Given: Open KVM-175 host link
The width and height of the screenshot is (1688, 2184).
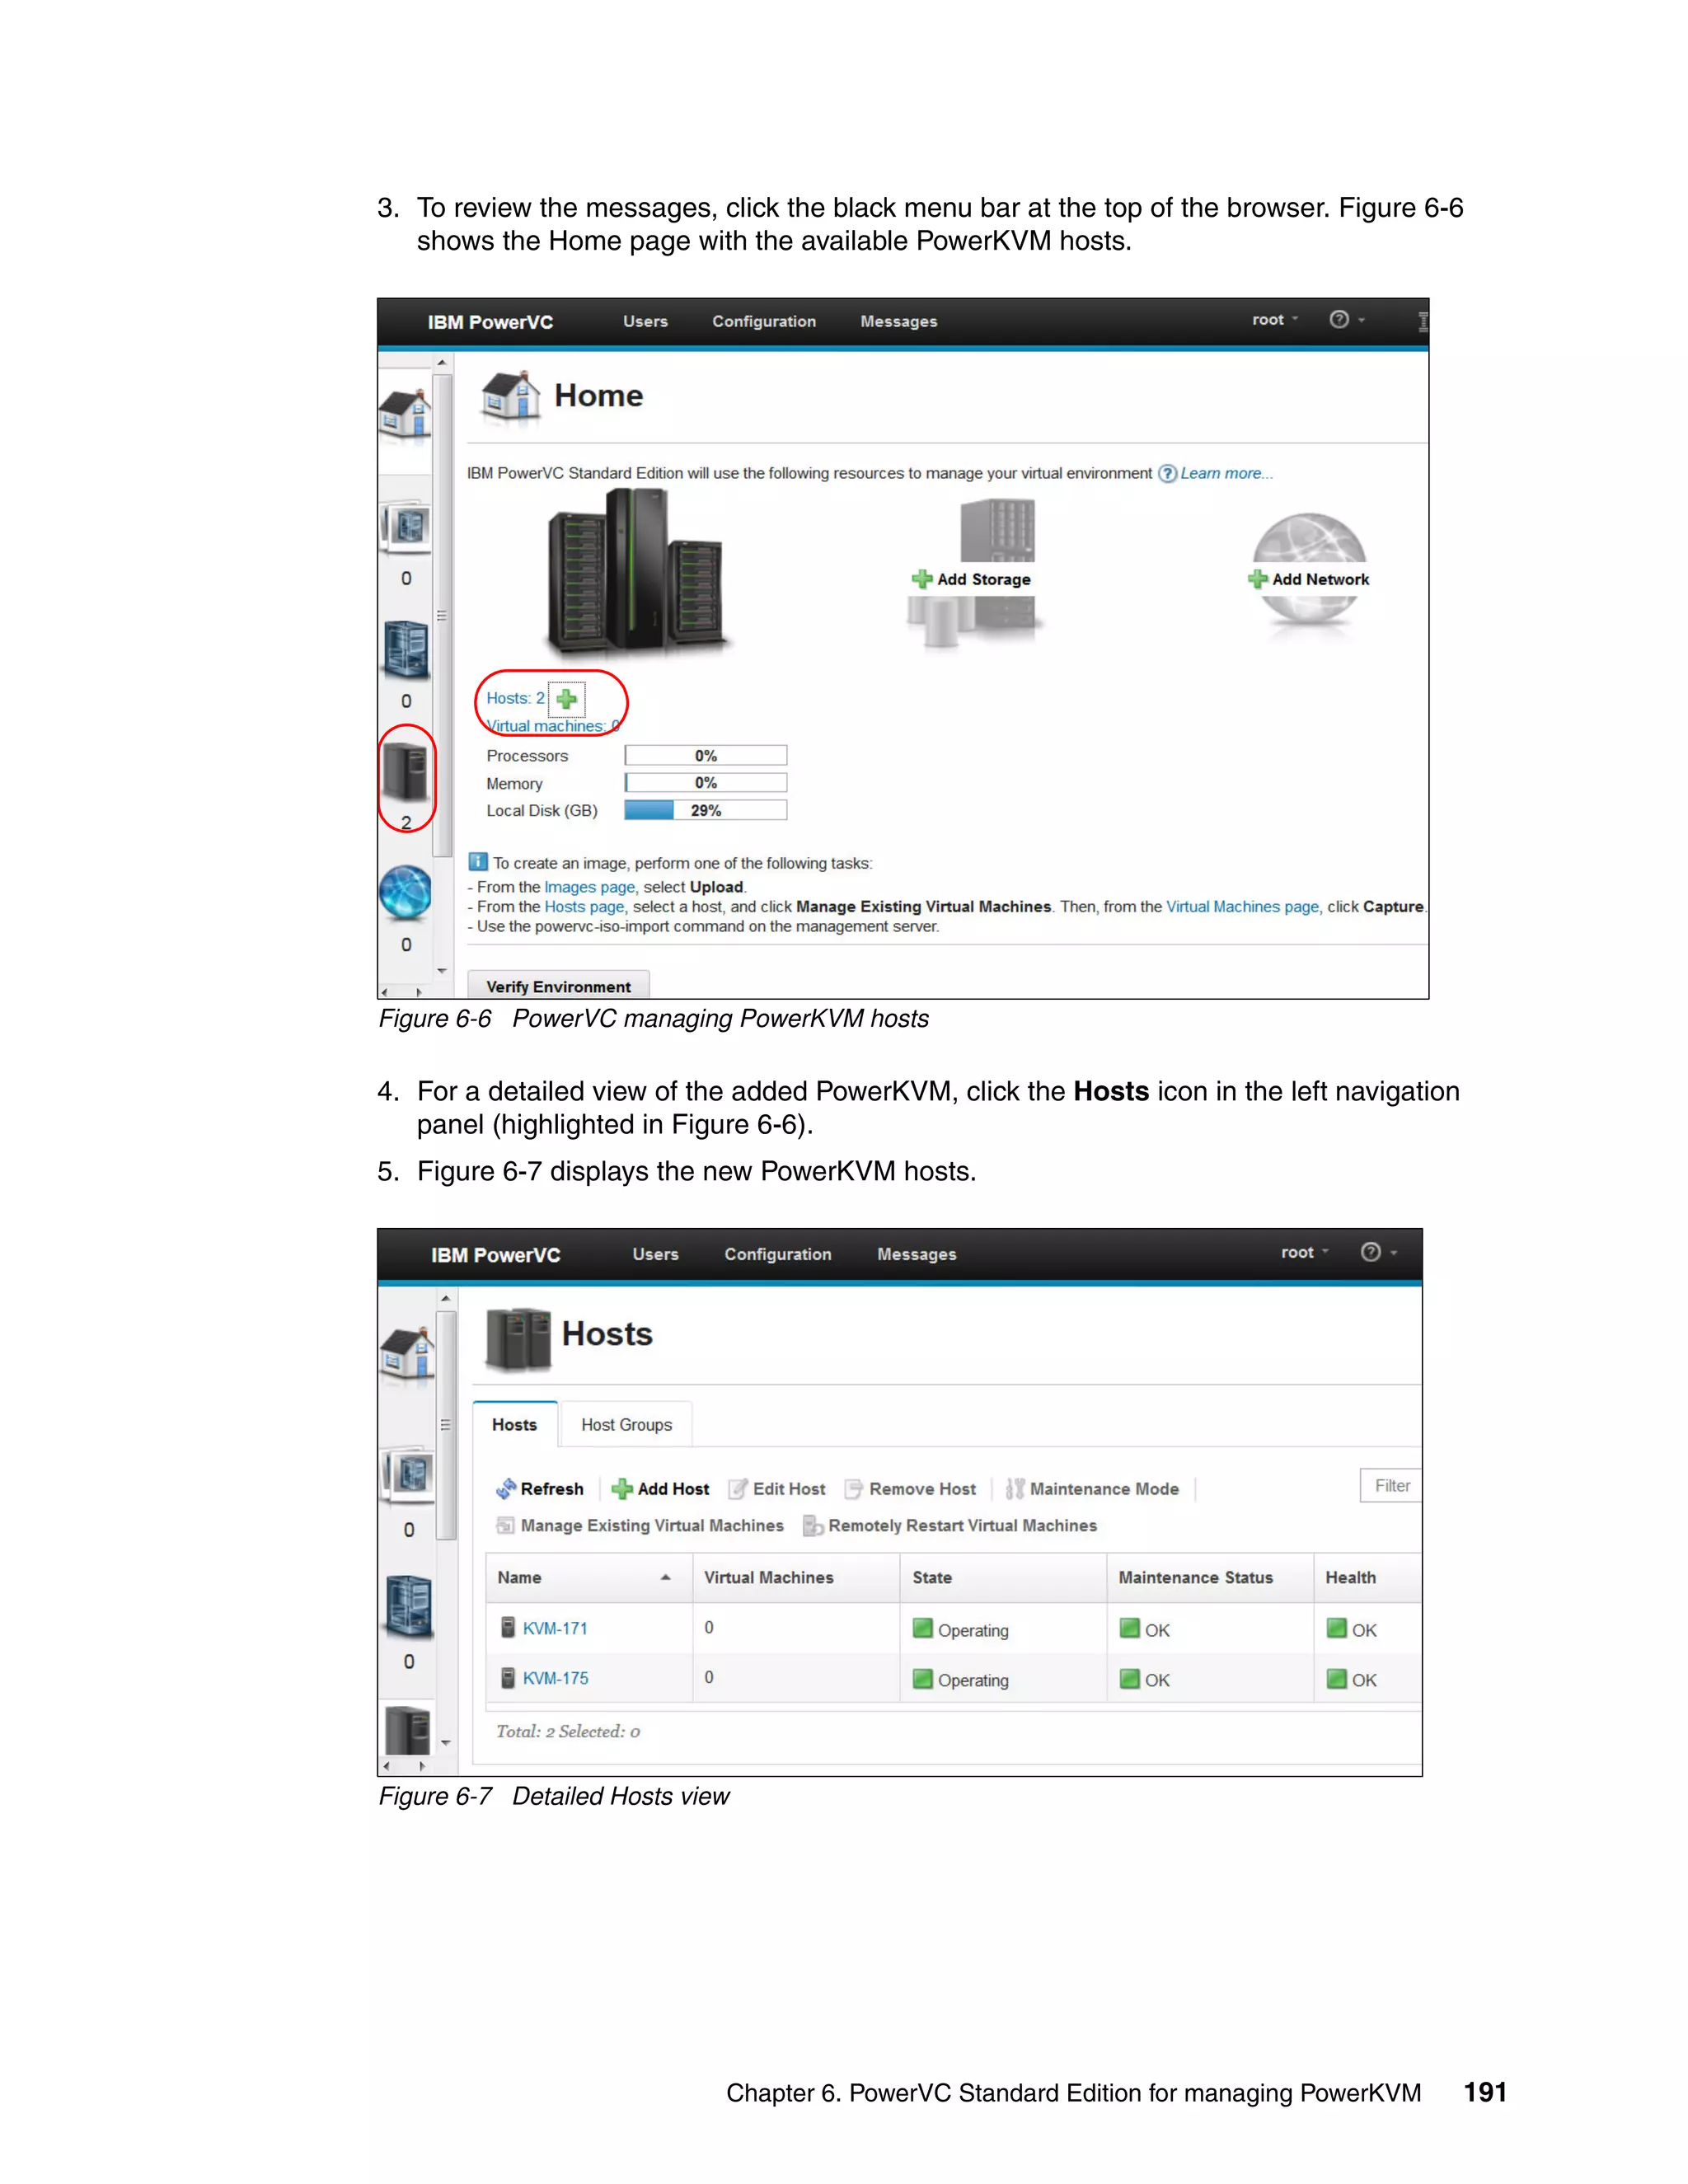Looking at the screenshot, I should 555,1678.
